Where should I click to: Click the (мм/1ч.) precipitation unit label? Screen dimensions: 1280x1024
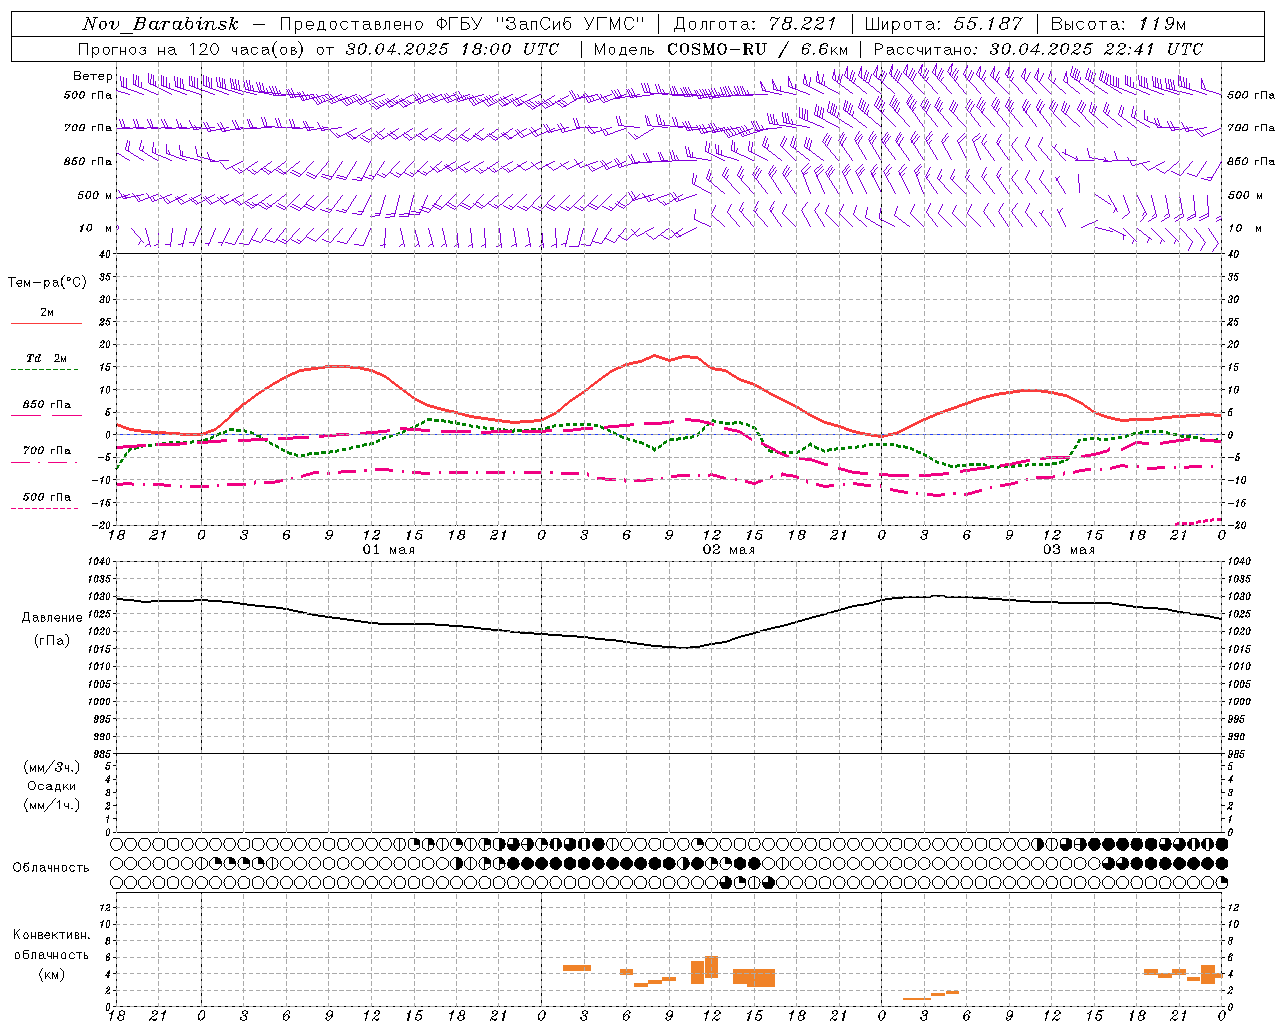(x=52, y=805)
